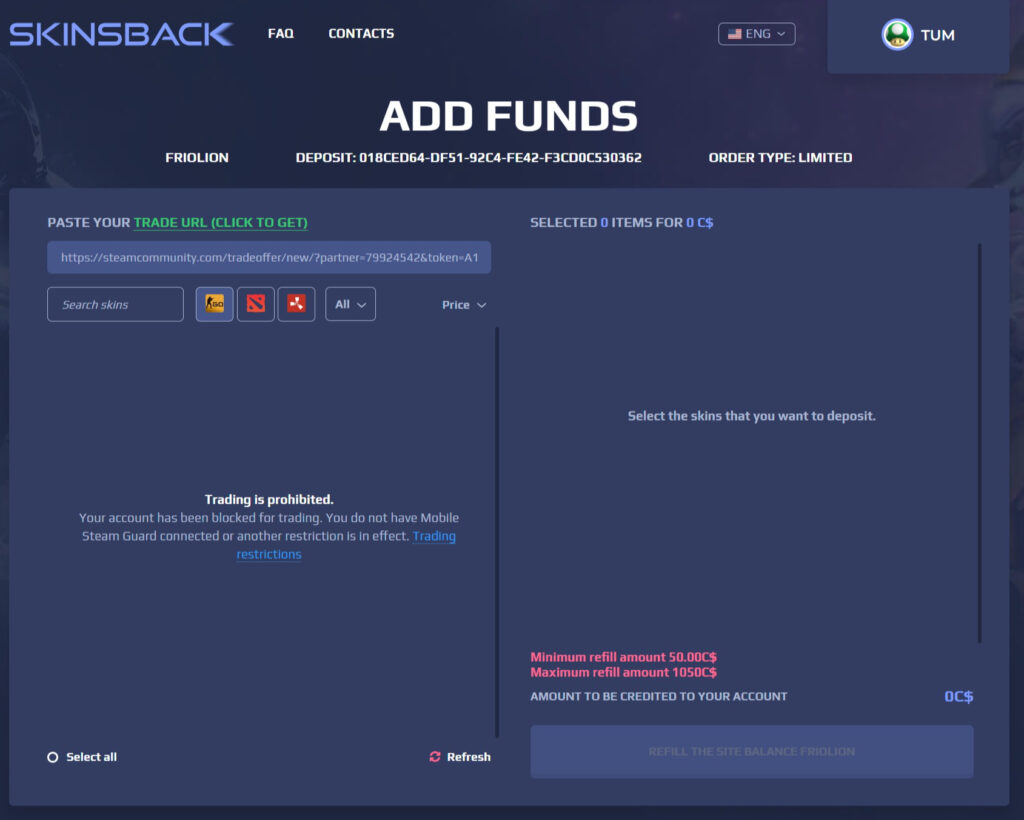The width and height of the screenshot is (1024, 820).
Task: Open the Price sort dropdown
Action: tap(464, 305)
